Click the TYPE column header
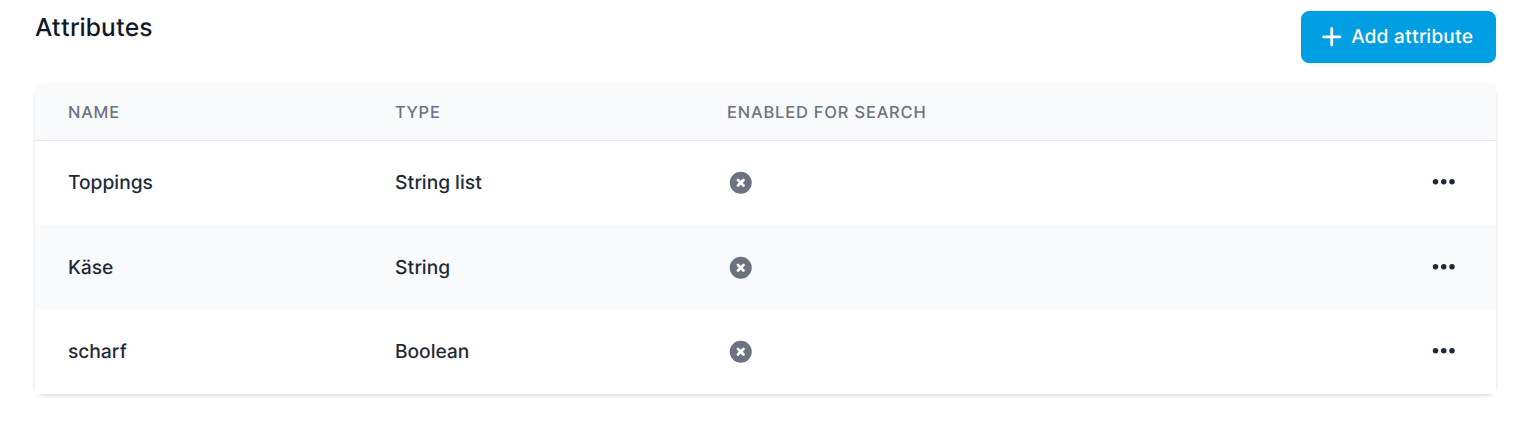 tap(418, 112)
